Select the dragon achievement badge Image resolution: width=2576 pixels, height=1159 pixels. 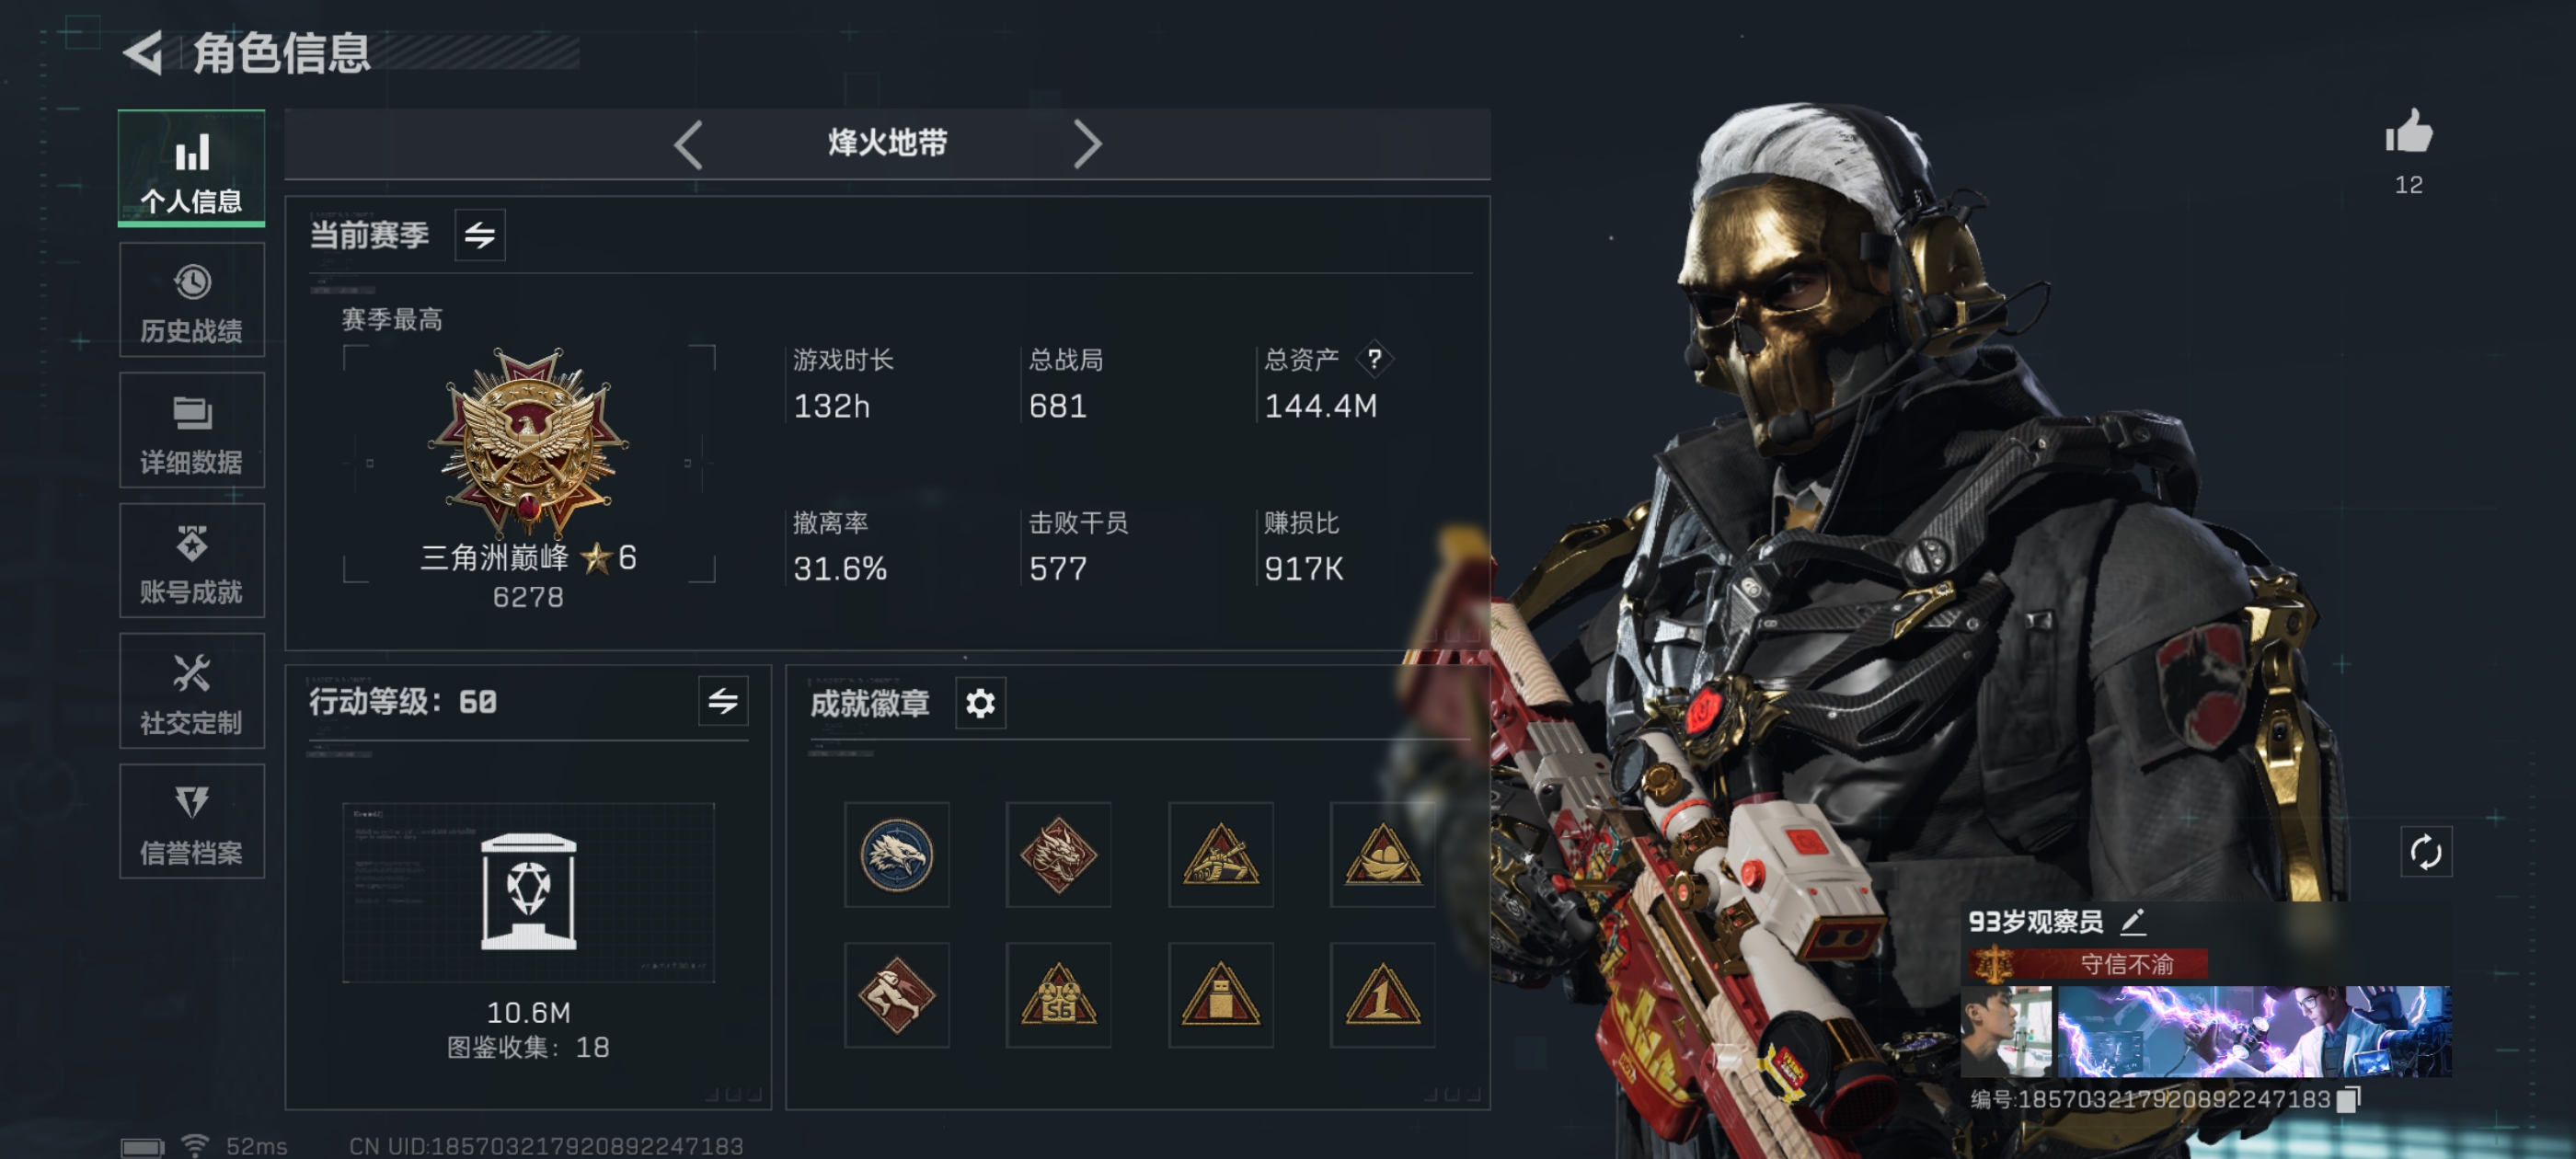1058,855
